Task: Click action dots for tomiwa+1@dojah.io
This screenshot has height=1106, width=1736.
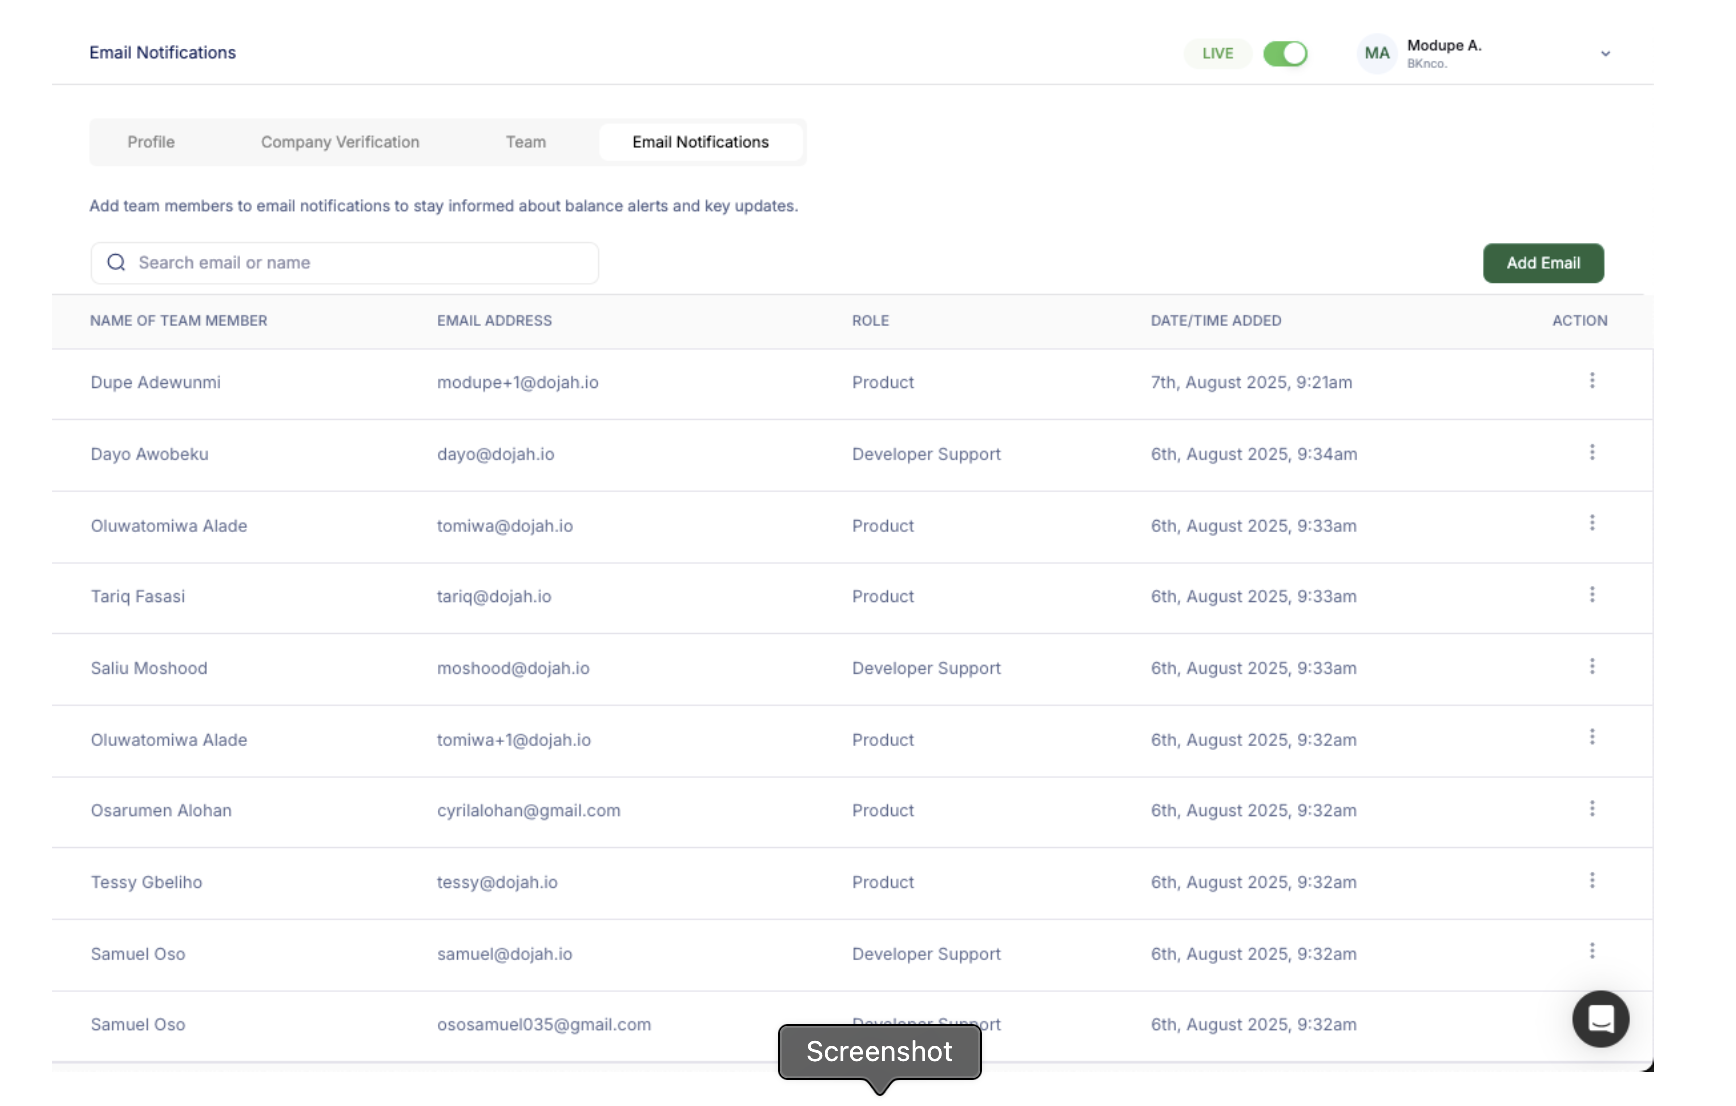Action: click(x=1592, y=738)
